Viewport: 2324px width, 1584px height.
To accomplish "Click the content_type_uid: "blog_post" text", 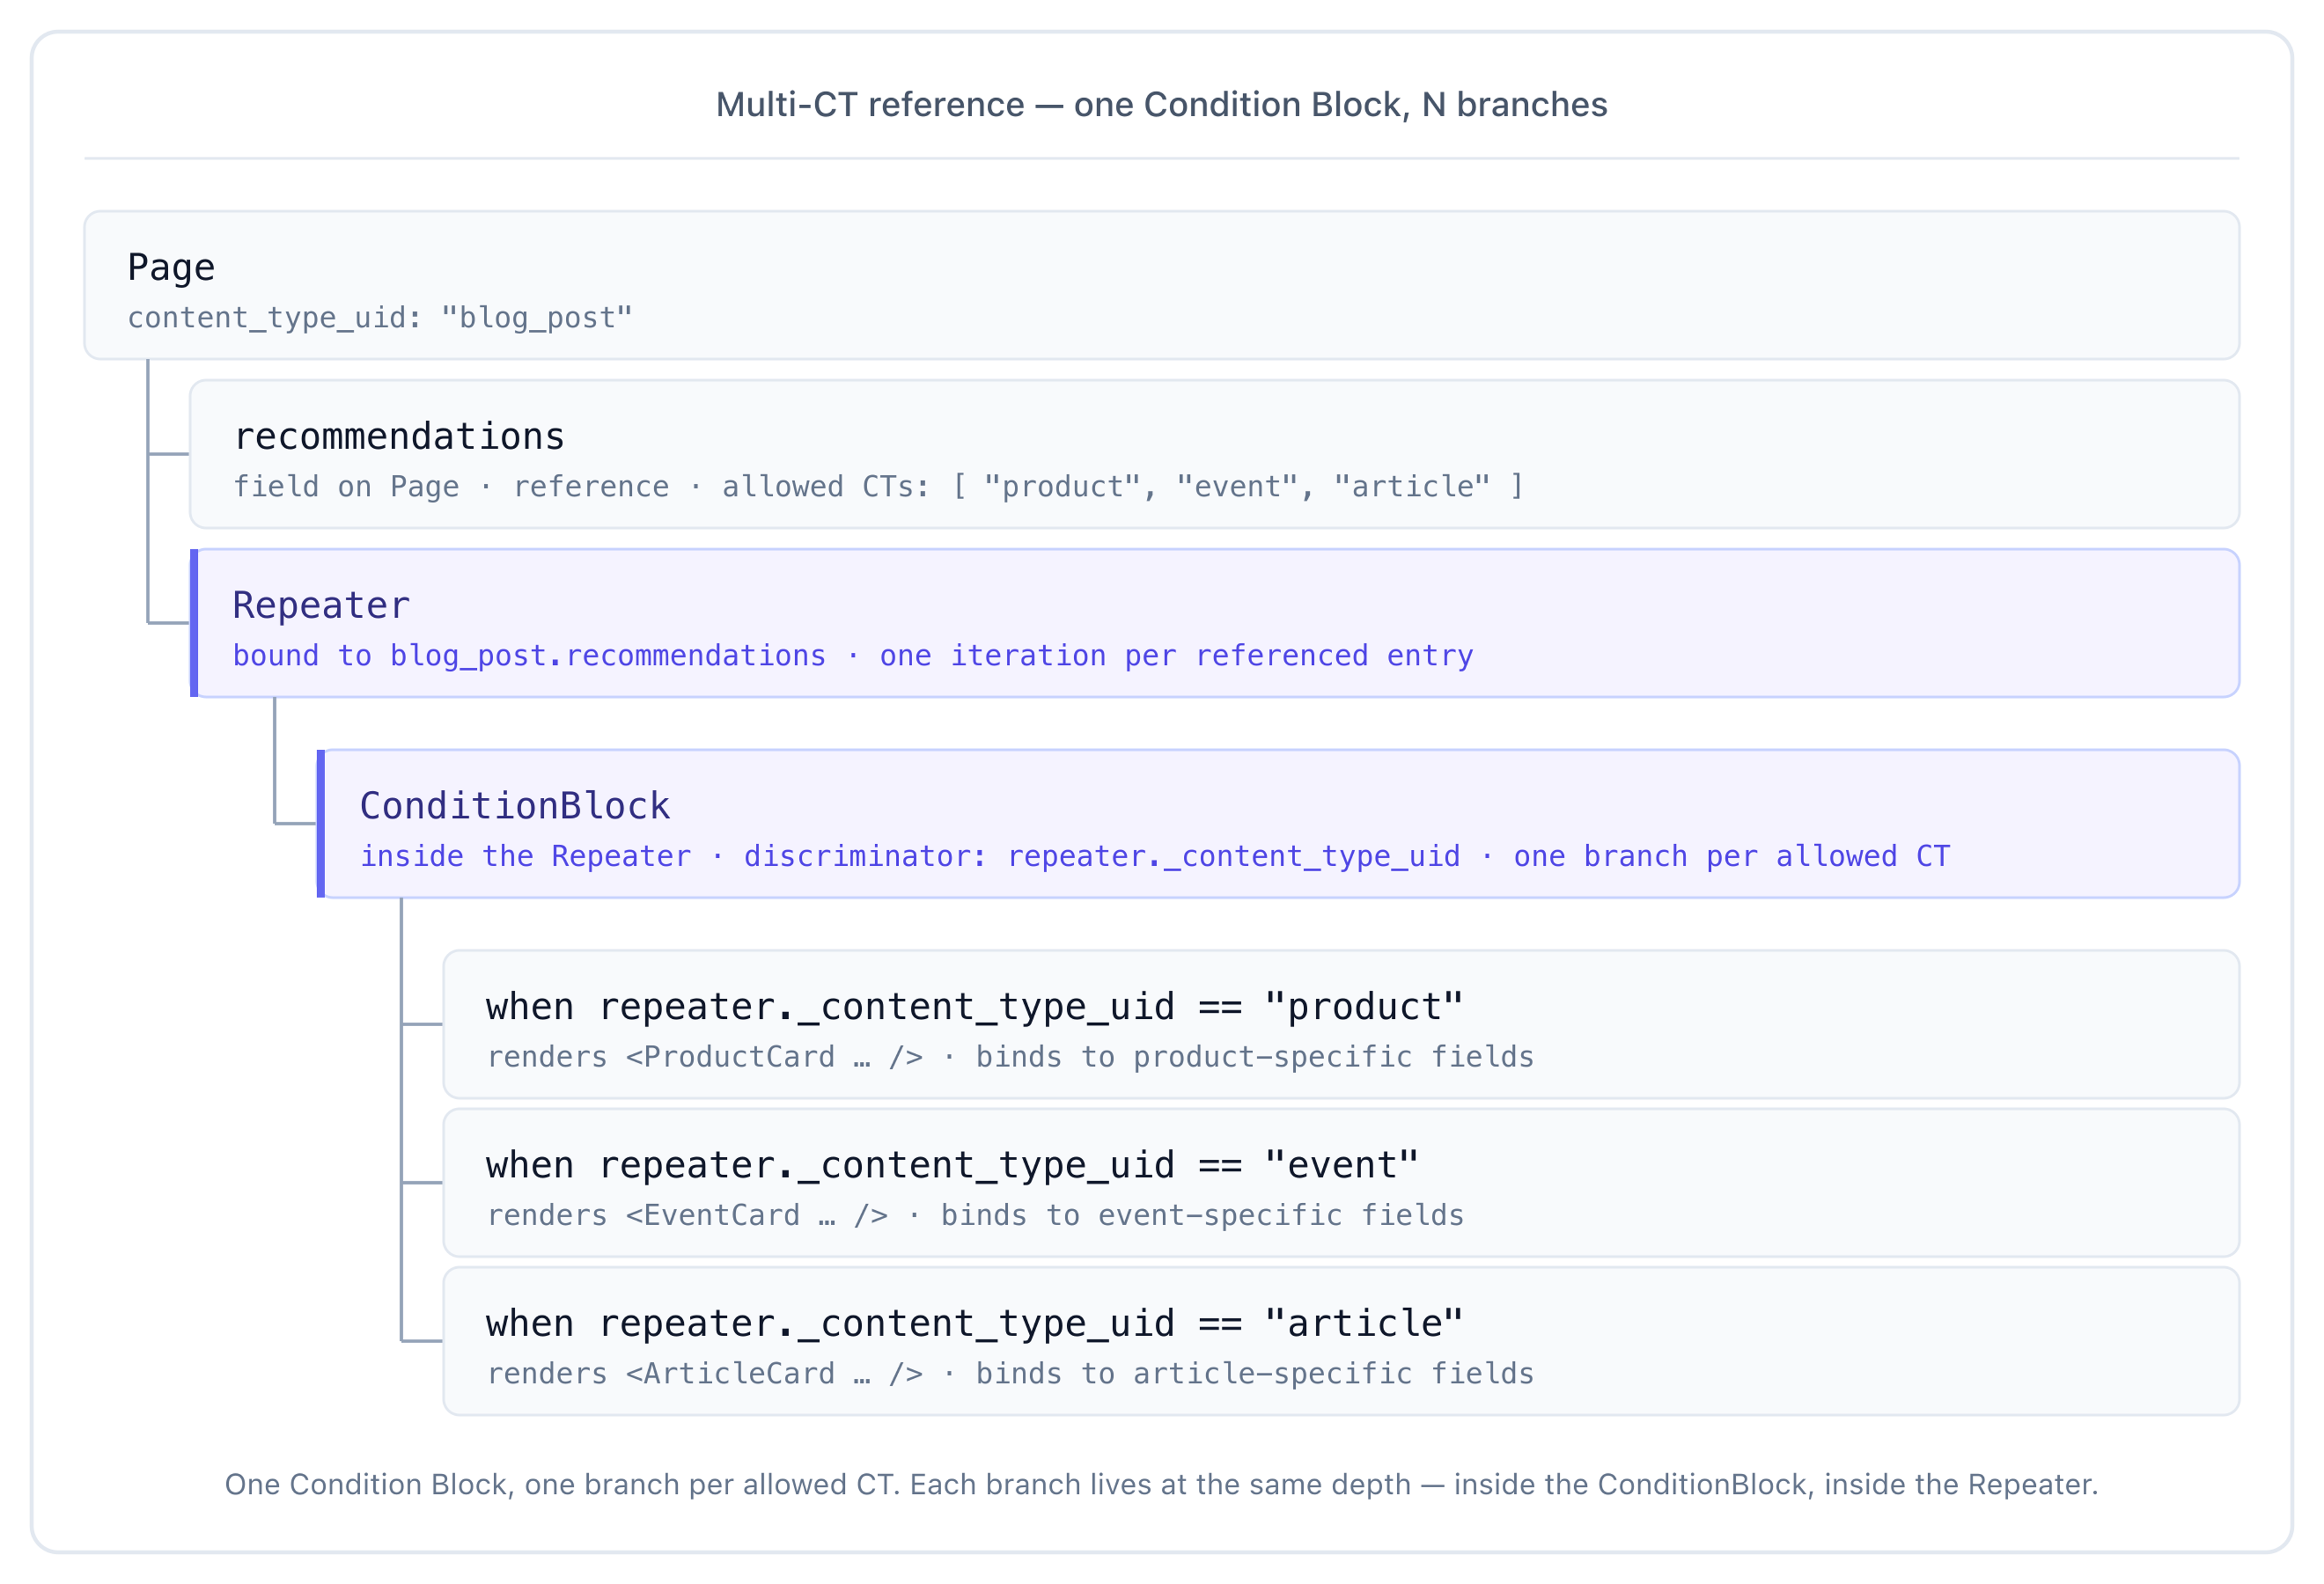I will (380, 318).
